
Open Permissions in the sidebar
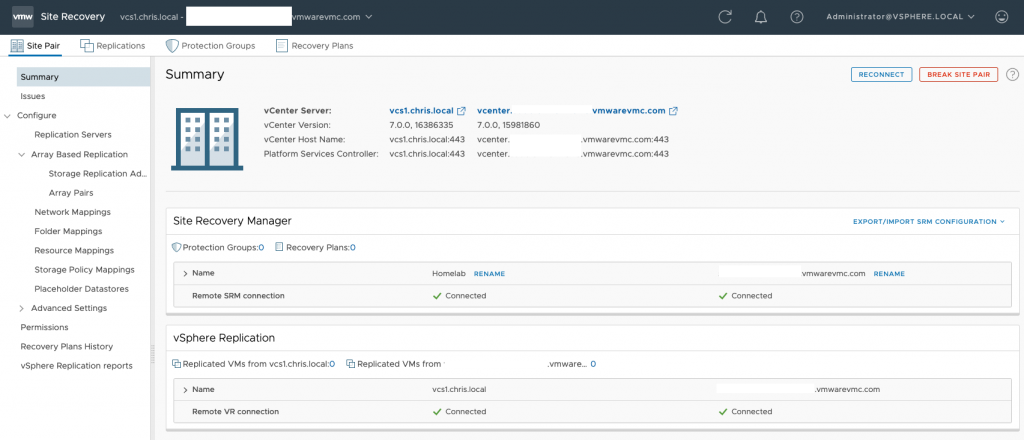pyautogui.click(x=44, y=327)
